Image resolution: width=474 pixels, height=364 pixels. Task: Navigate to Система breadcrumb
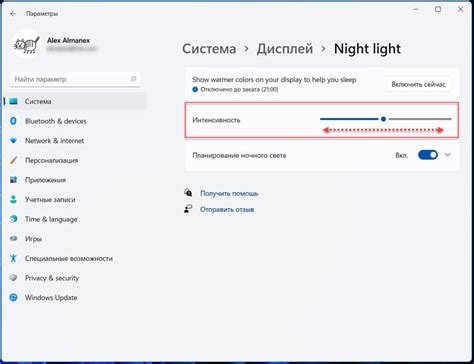[209, 49]
